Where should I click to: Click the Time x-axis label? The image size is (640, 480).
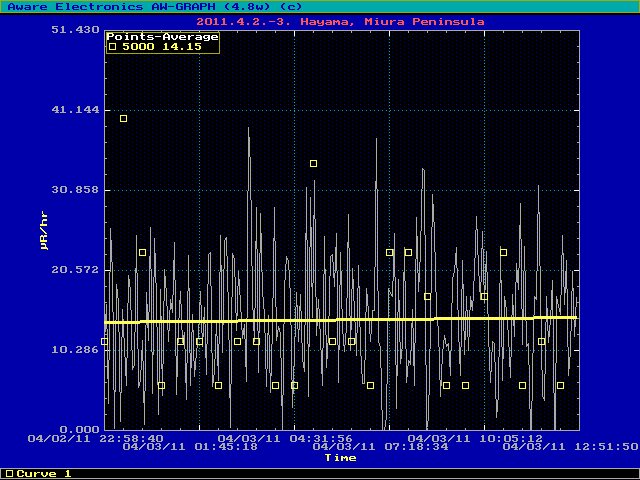click(x=340, y=458)
